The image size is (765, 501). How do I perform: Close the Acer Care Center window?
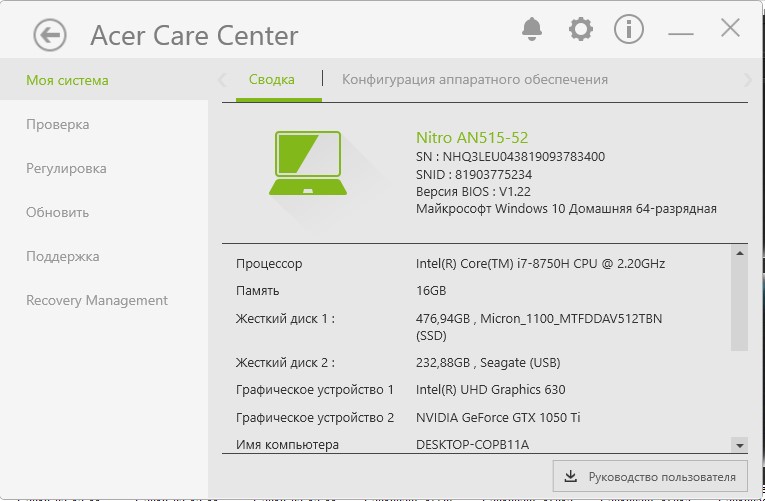730,28
